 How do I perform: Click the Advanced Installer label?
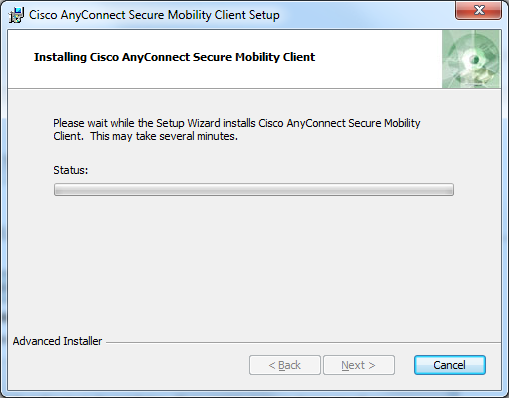(57, 341)
